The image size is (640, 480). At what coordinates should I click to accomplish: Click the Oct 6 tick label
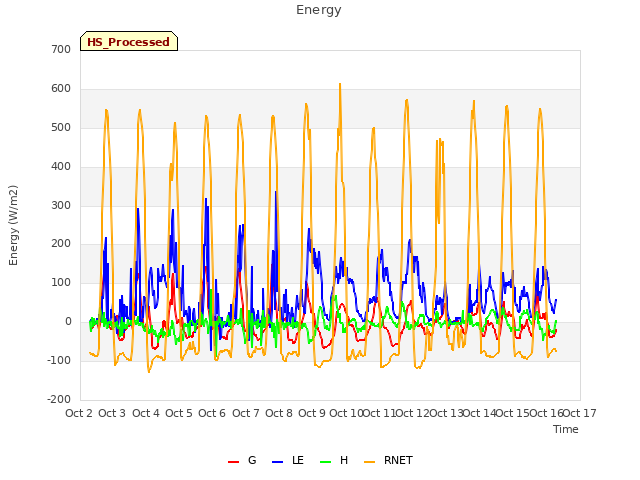(x=212, y=413)
